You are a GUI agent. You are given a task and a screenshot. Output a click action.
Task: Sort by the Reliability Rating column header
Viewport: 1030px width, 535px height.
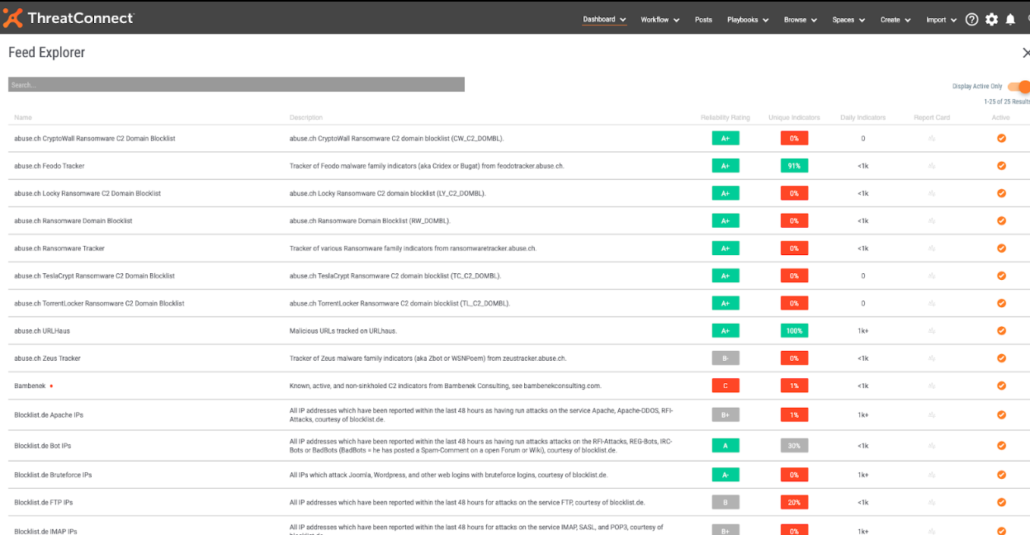coord(725,118)
